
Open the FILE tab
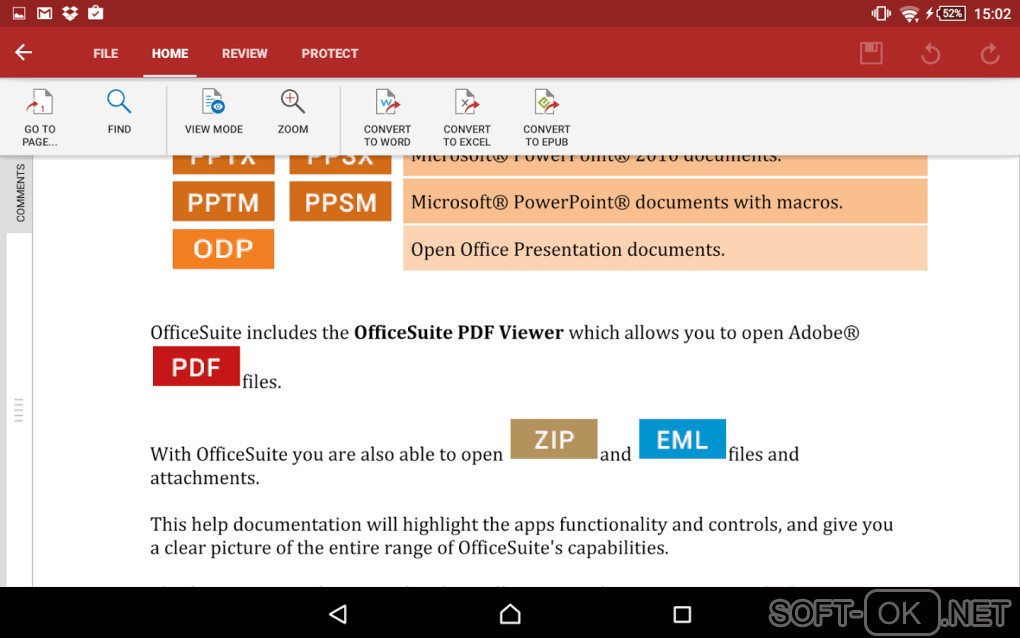[105, 53]
